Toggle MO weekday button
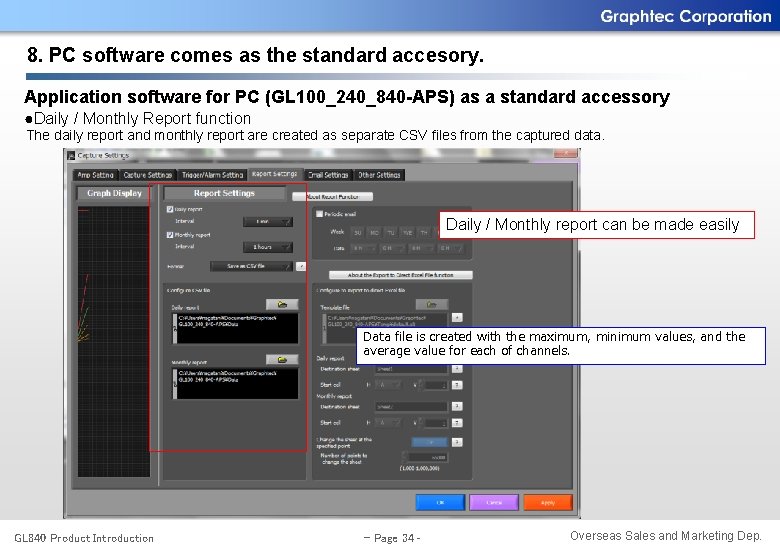This screenshot has height=551, width=780. pos(374,232)
